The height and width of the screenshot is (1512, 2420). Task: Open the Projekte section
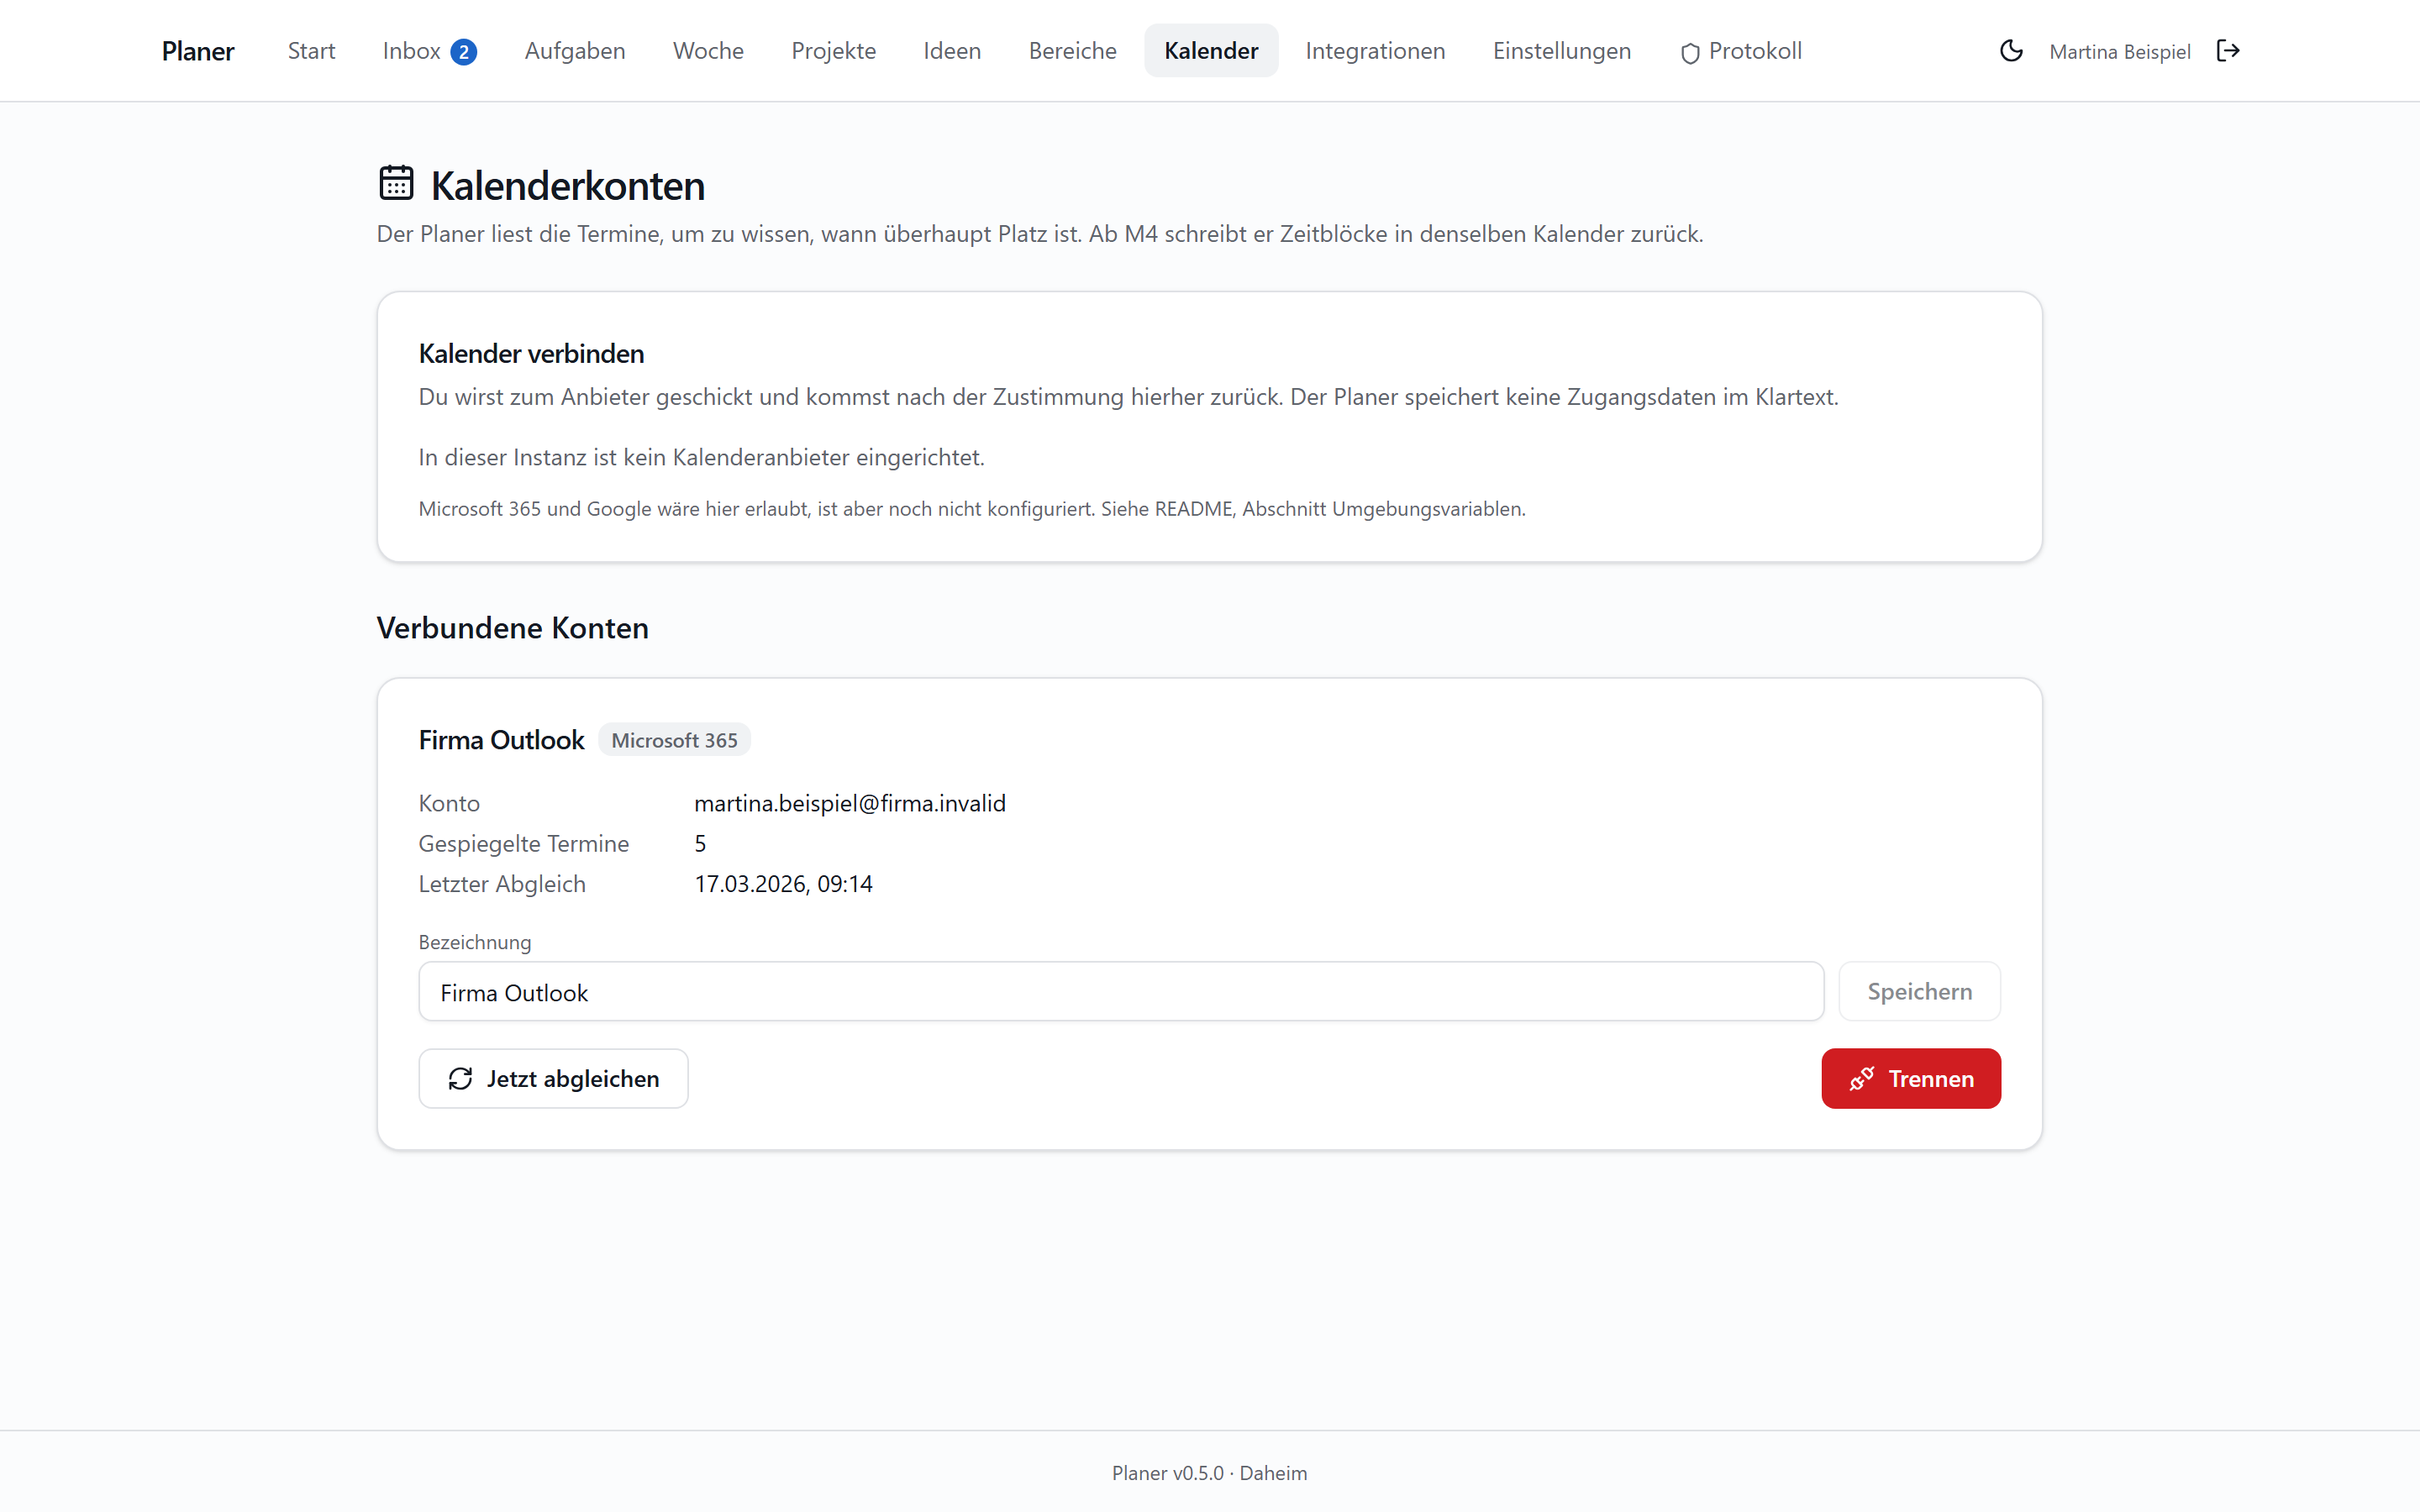tap(833, 51)
